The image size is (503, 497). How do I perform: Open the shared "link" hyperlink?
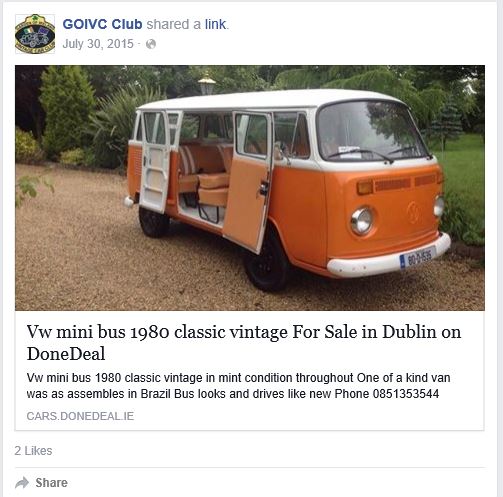coord(215,24)
